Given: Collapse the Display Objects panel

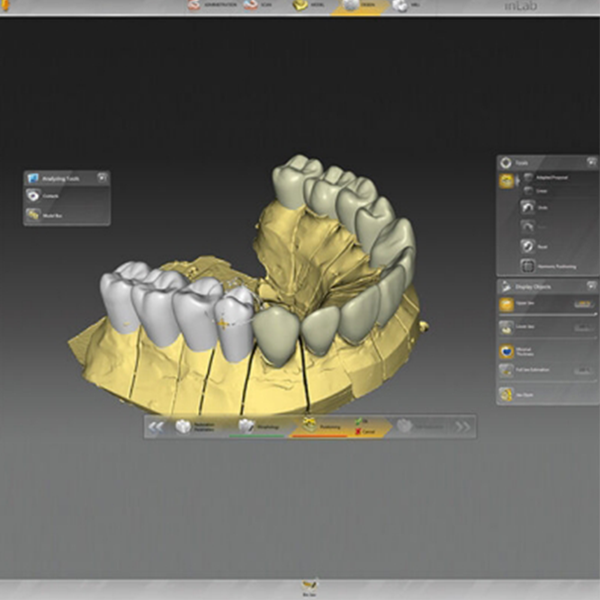Looking at the screenshot, I should pyautogui.click(x=591, y=286).
